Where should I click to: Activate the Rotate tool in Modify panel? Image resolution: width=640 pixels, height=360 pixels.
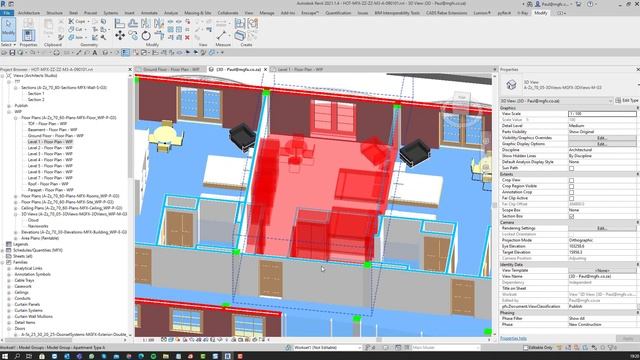(146, 36)
